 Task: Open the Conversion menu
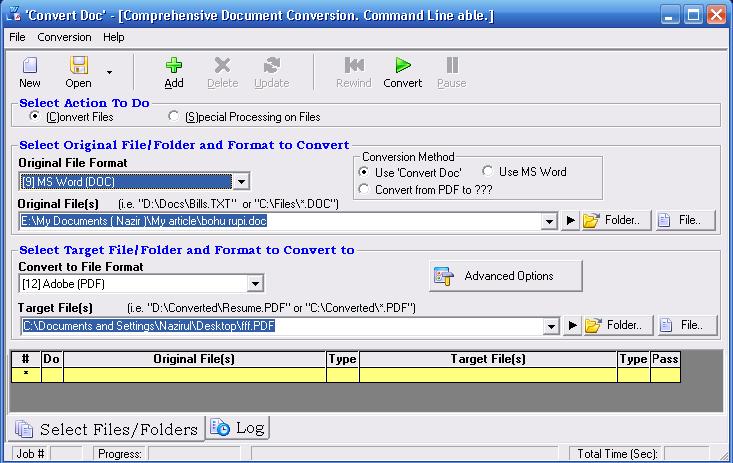click(x=65, y=37)
